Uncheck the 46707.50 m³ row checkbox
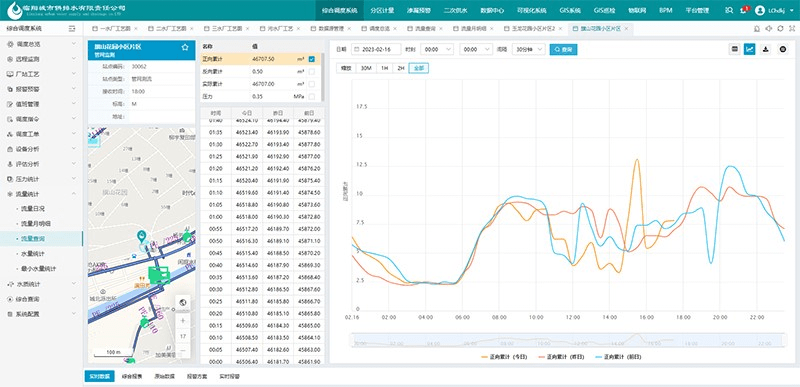800x387 pixels. pyautogui.click(x=312, y=59)
